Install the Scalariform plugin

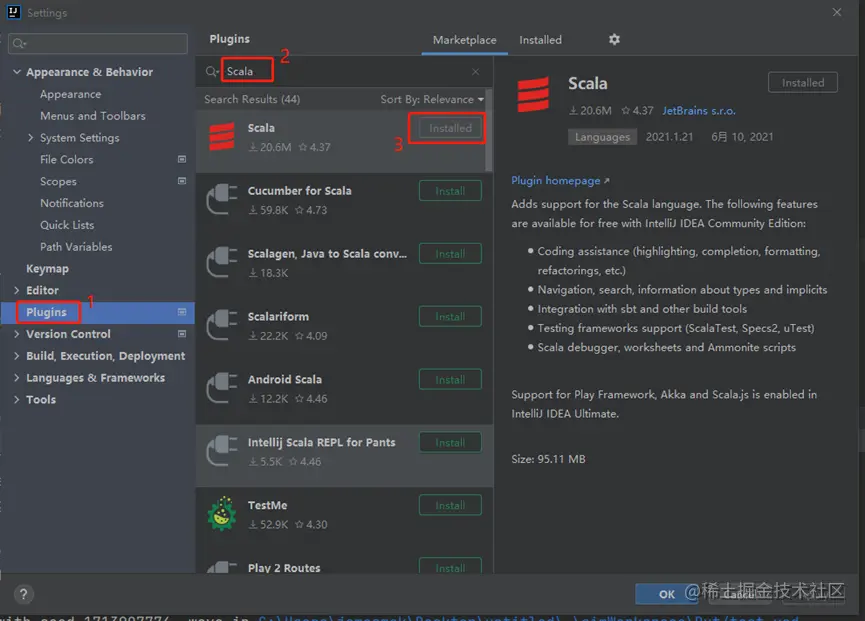(450, 317)
